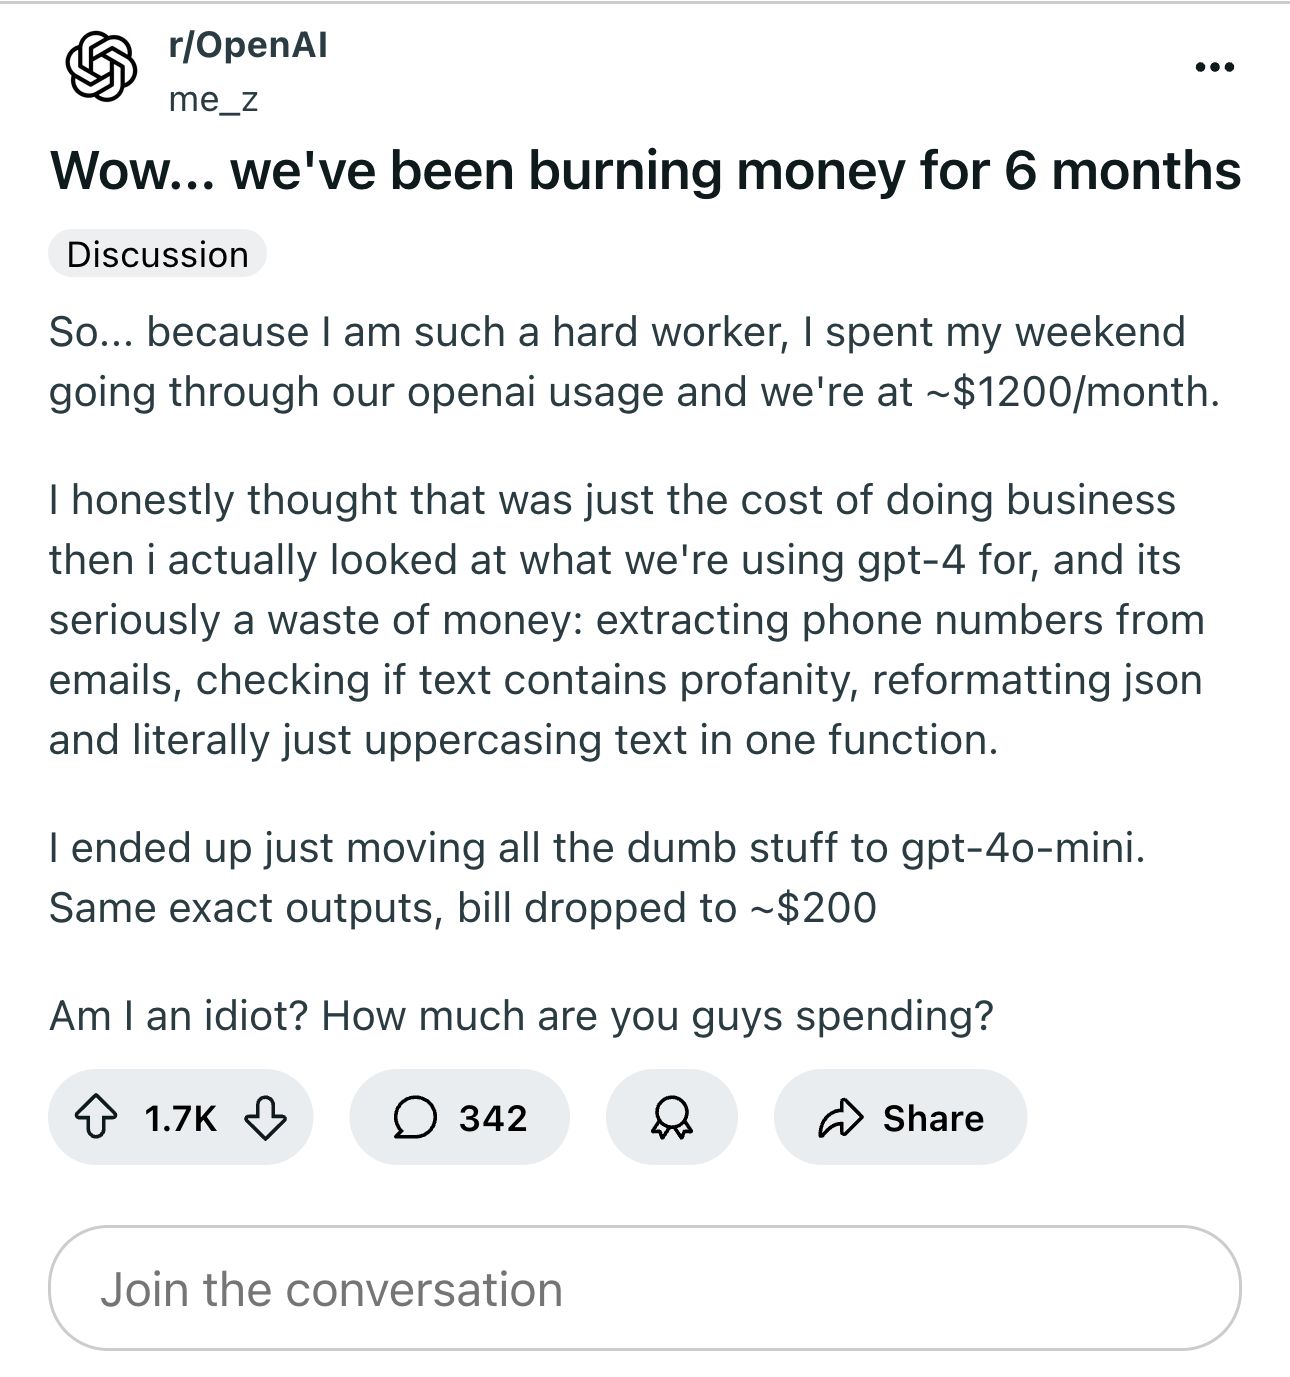
Task: Open the r/OpenAI subreddit logo avatar
Action: tap(101, 66)
